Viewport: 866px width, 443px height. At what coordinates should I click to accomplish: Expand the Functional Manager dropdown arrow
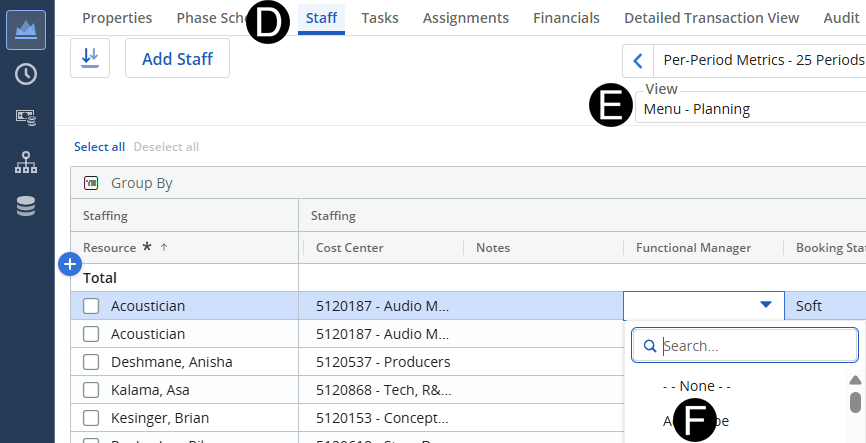click(765, 305)
